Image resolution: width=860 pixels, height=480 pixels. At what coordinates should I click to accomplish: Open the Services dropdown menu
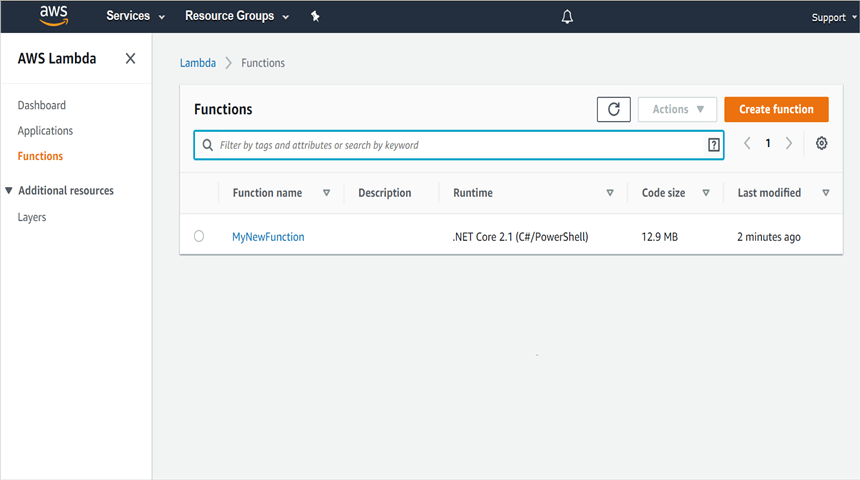tap(135, 17)
